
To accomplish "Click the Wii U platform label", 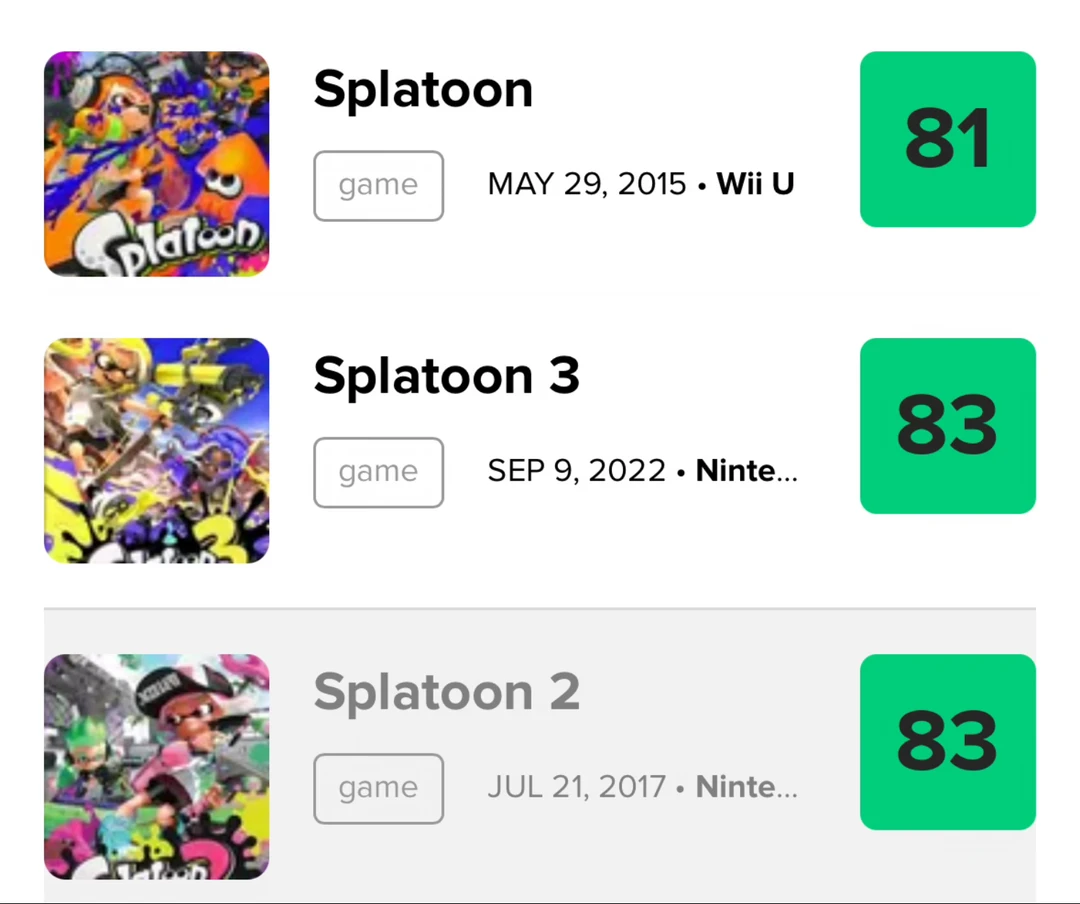I will pos(756,184).
